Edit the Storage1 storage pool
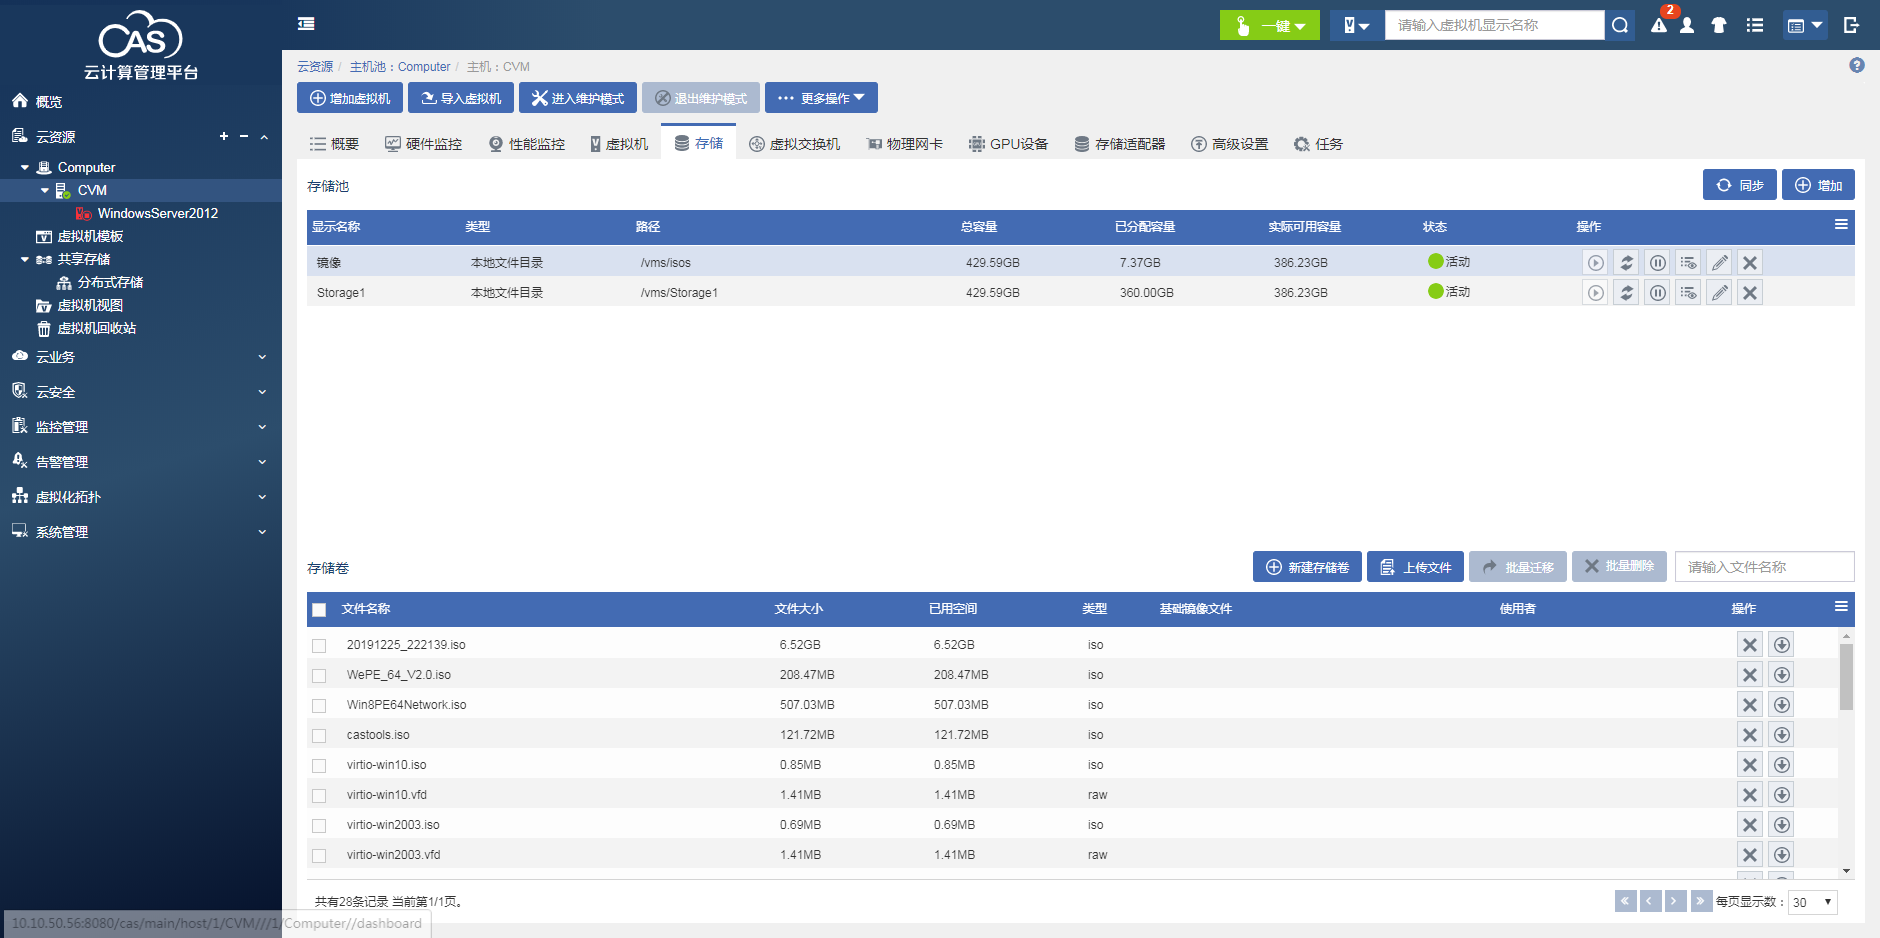The width and height of the screenshot is (1880, 938). click(x=1719, y=293)
